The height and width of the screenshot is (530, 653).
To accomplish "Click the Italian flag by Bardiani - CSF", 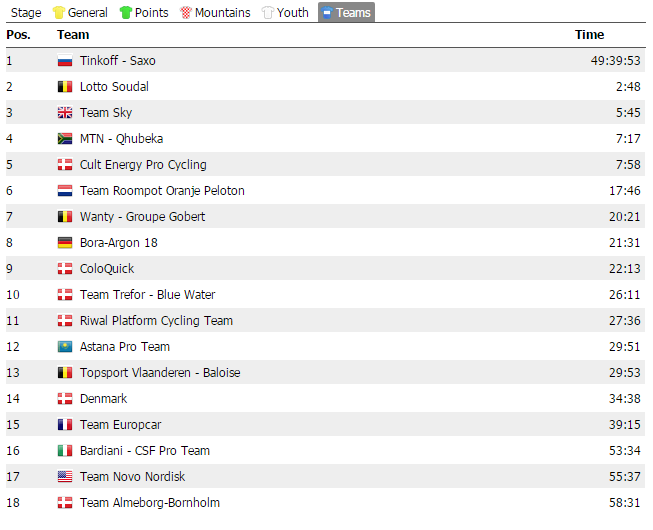I will coord(65,450).
